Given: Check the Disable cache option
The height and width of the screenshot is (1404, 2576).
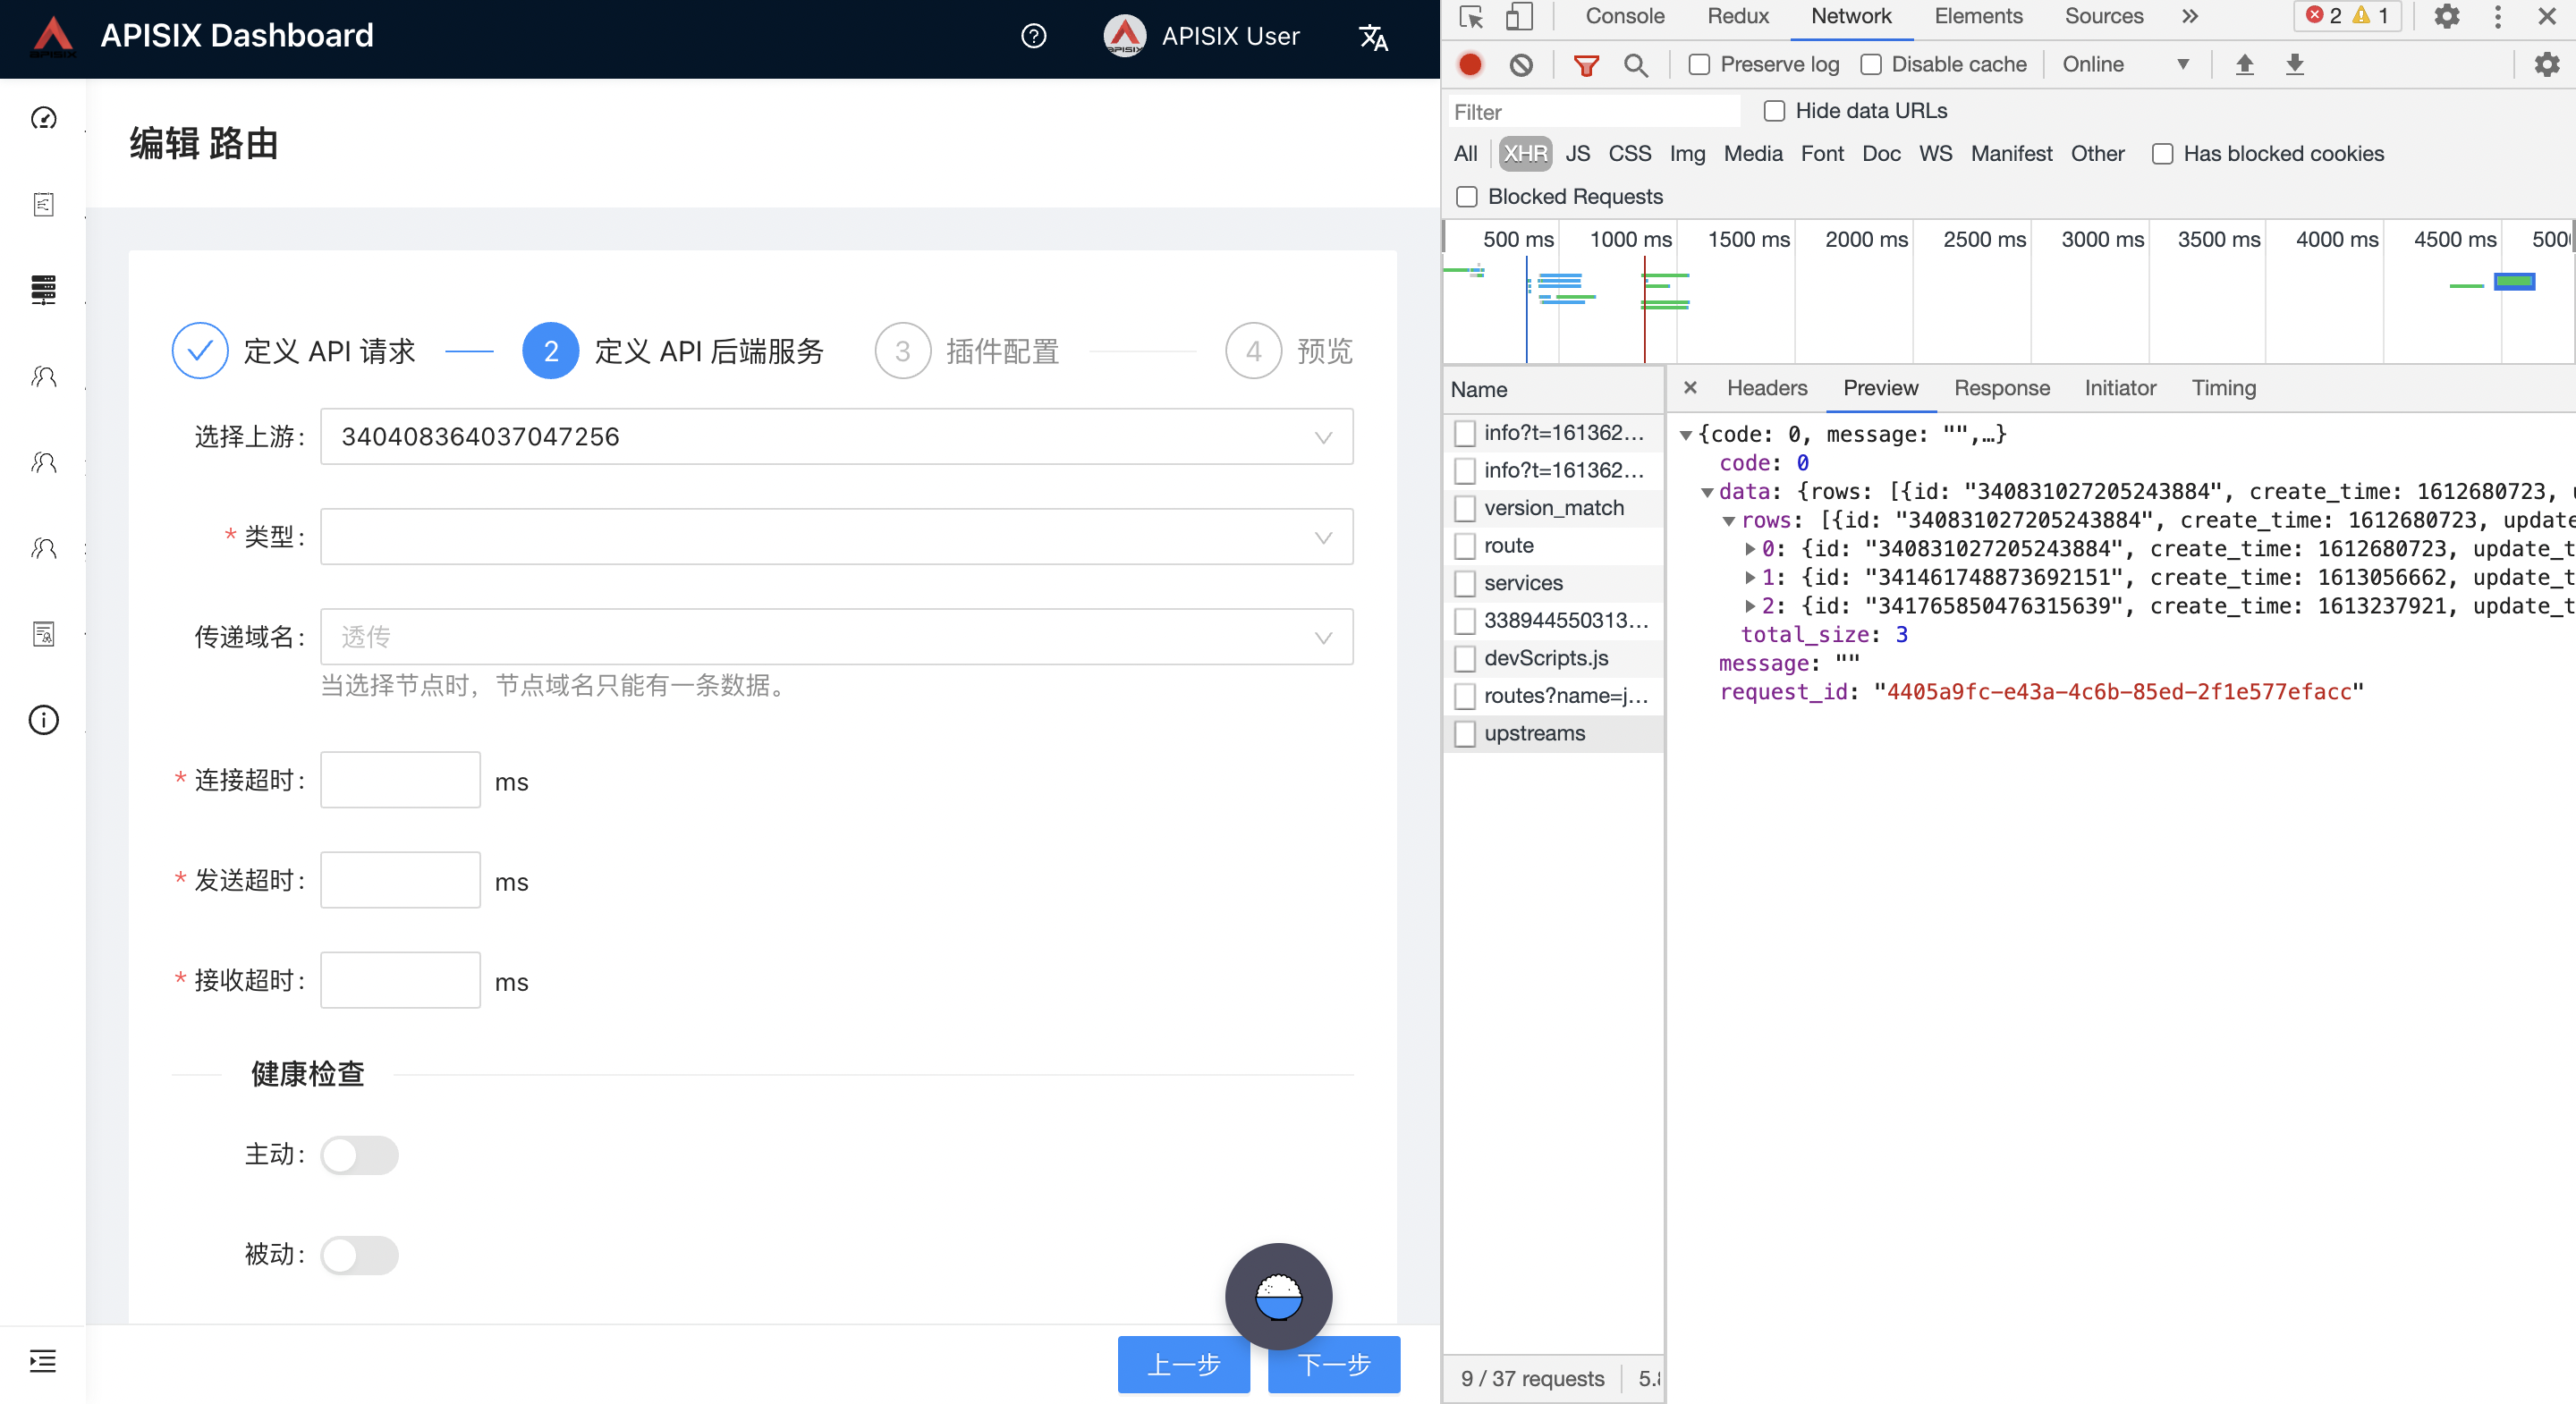Looking at the screenshot, I should coord(1871,63).
